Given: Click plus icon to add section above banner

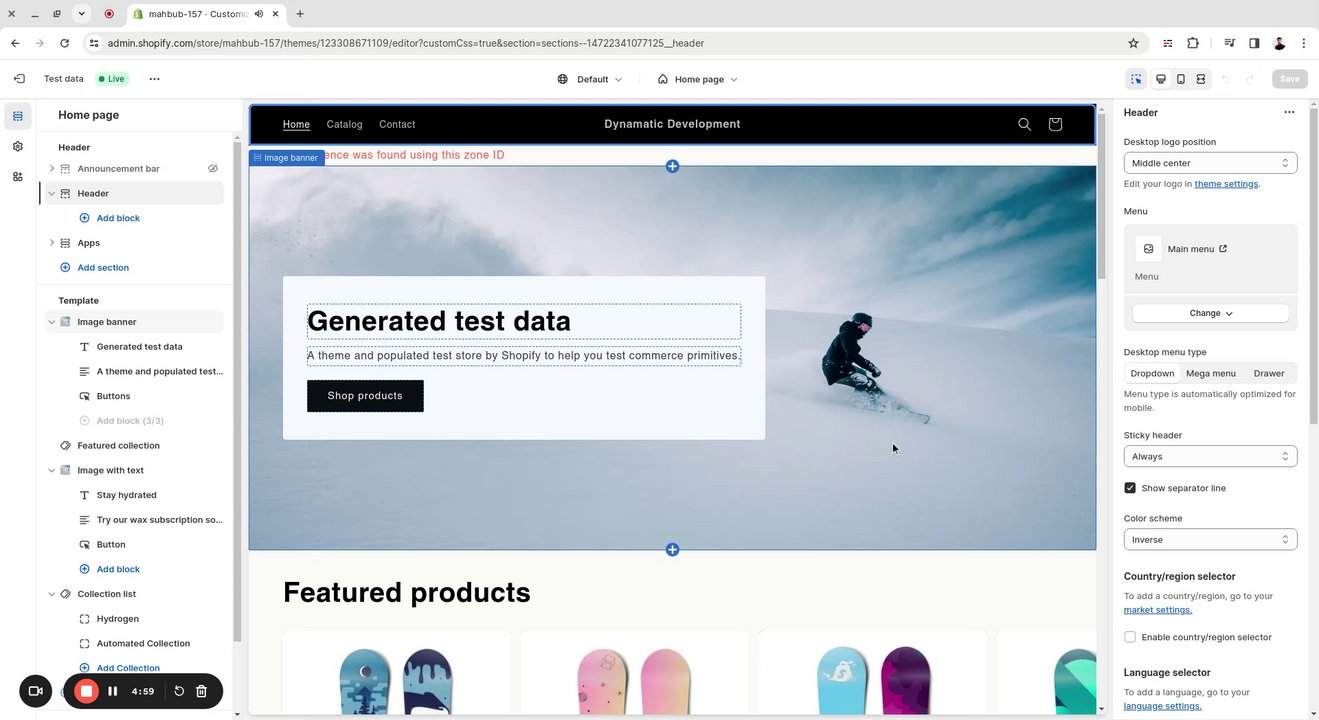Looking at the screenshot, I should pos(672,166).
